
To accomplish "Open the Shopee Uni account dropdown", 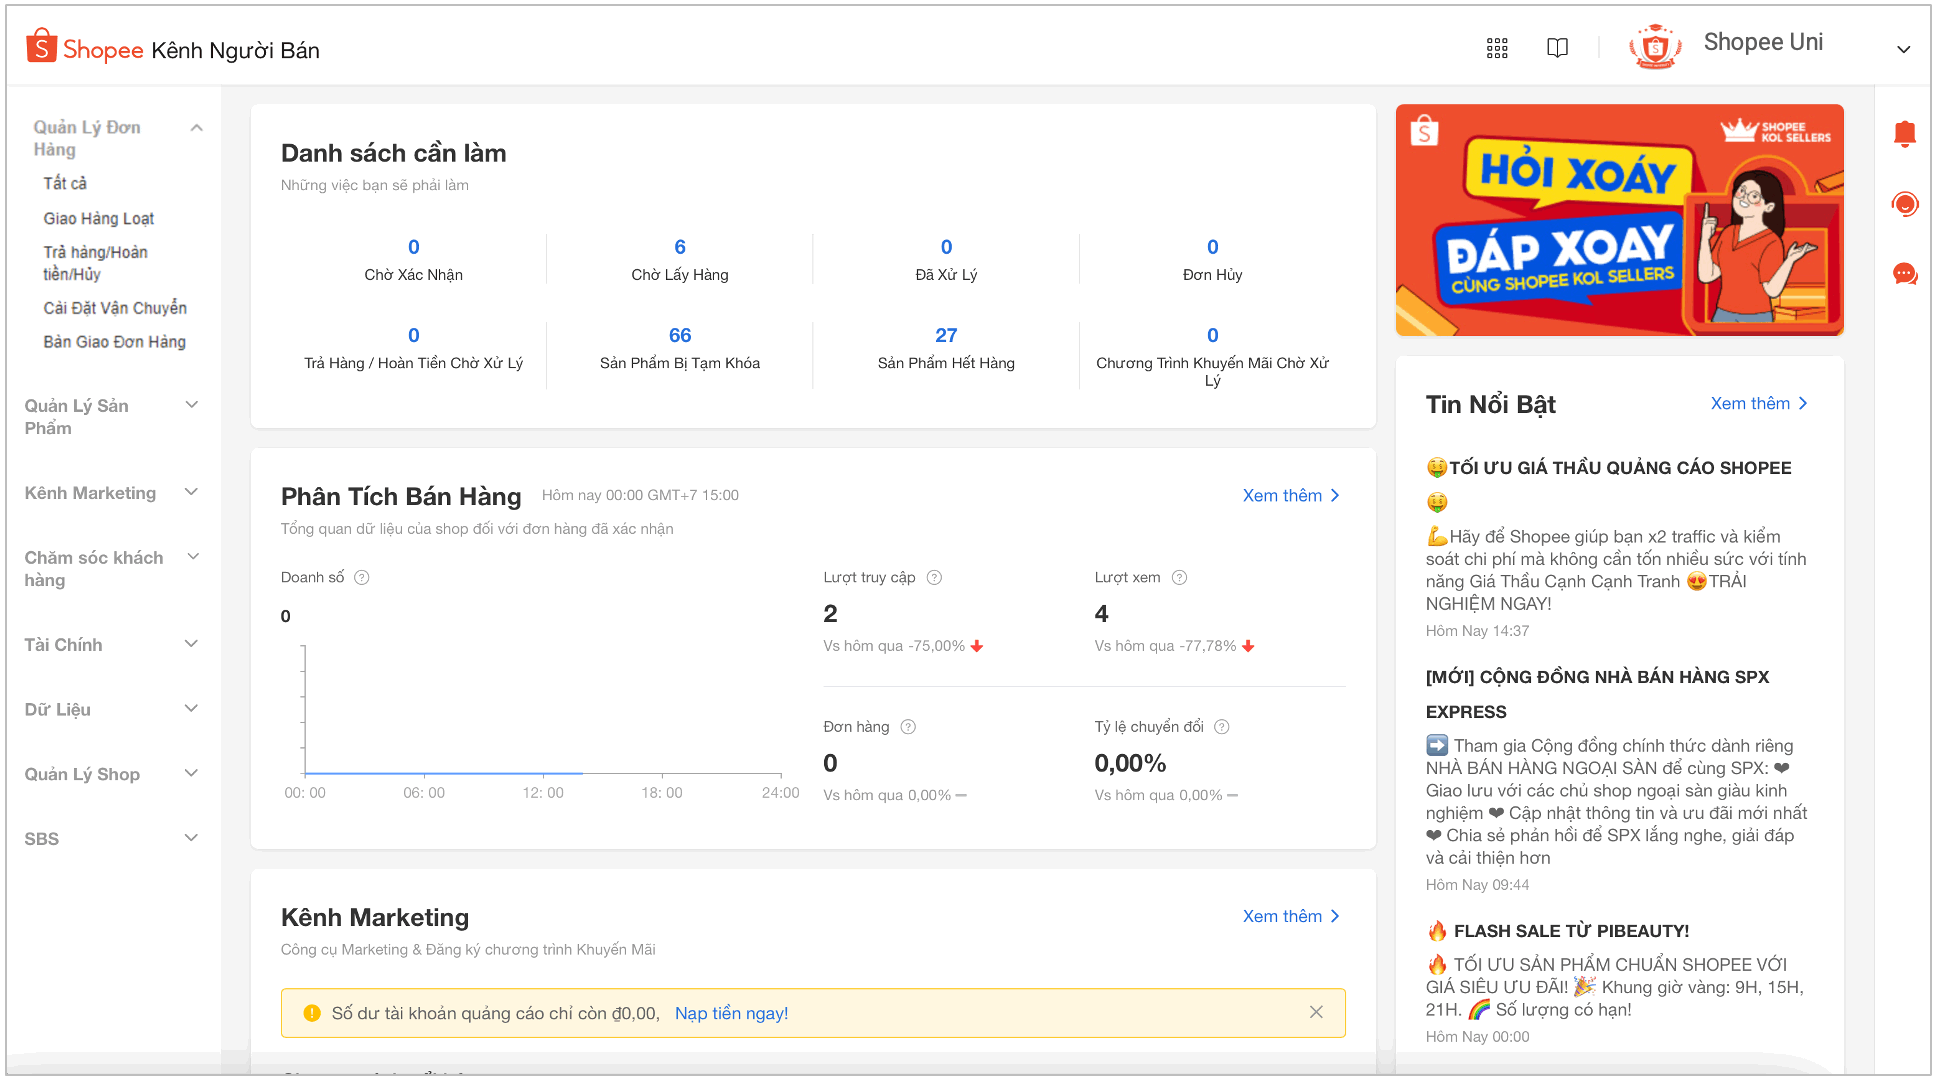I will click(x=1903, y=48).
